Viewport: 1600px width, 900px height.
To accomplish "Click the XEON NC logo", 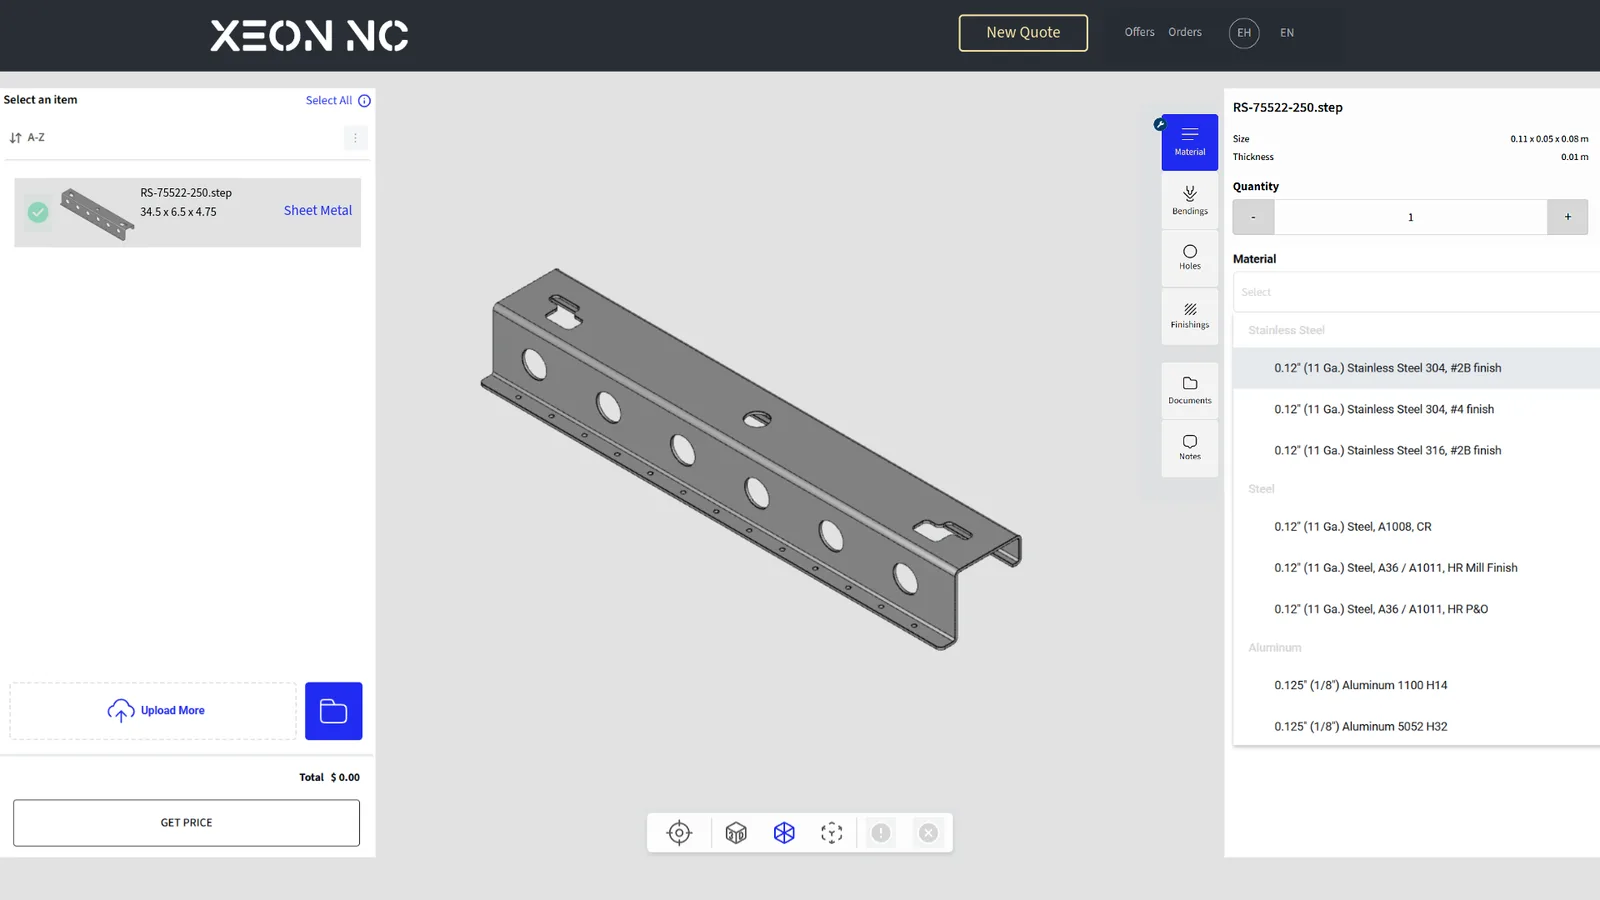I will 309,36.
